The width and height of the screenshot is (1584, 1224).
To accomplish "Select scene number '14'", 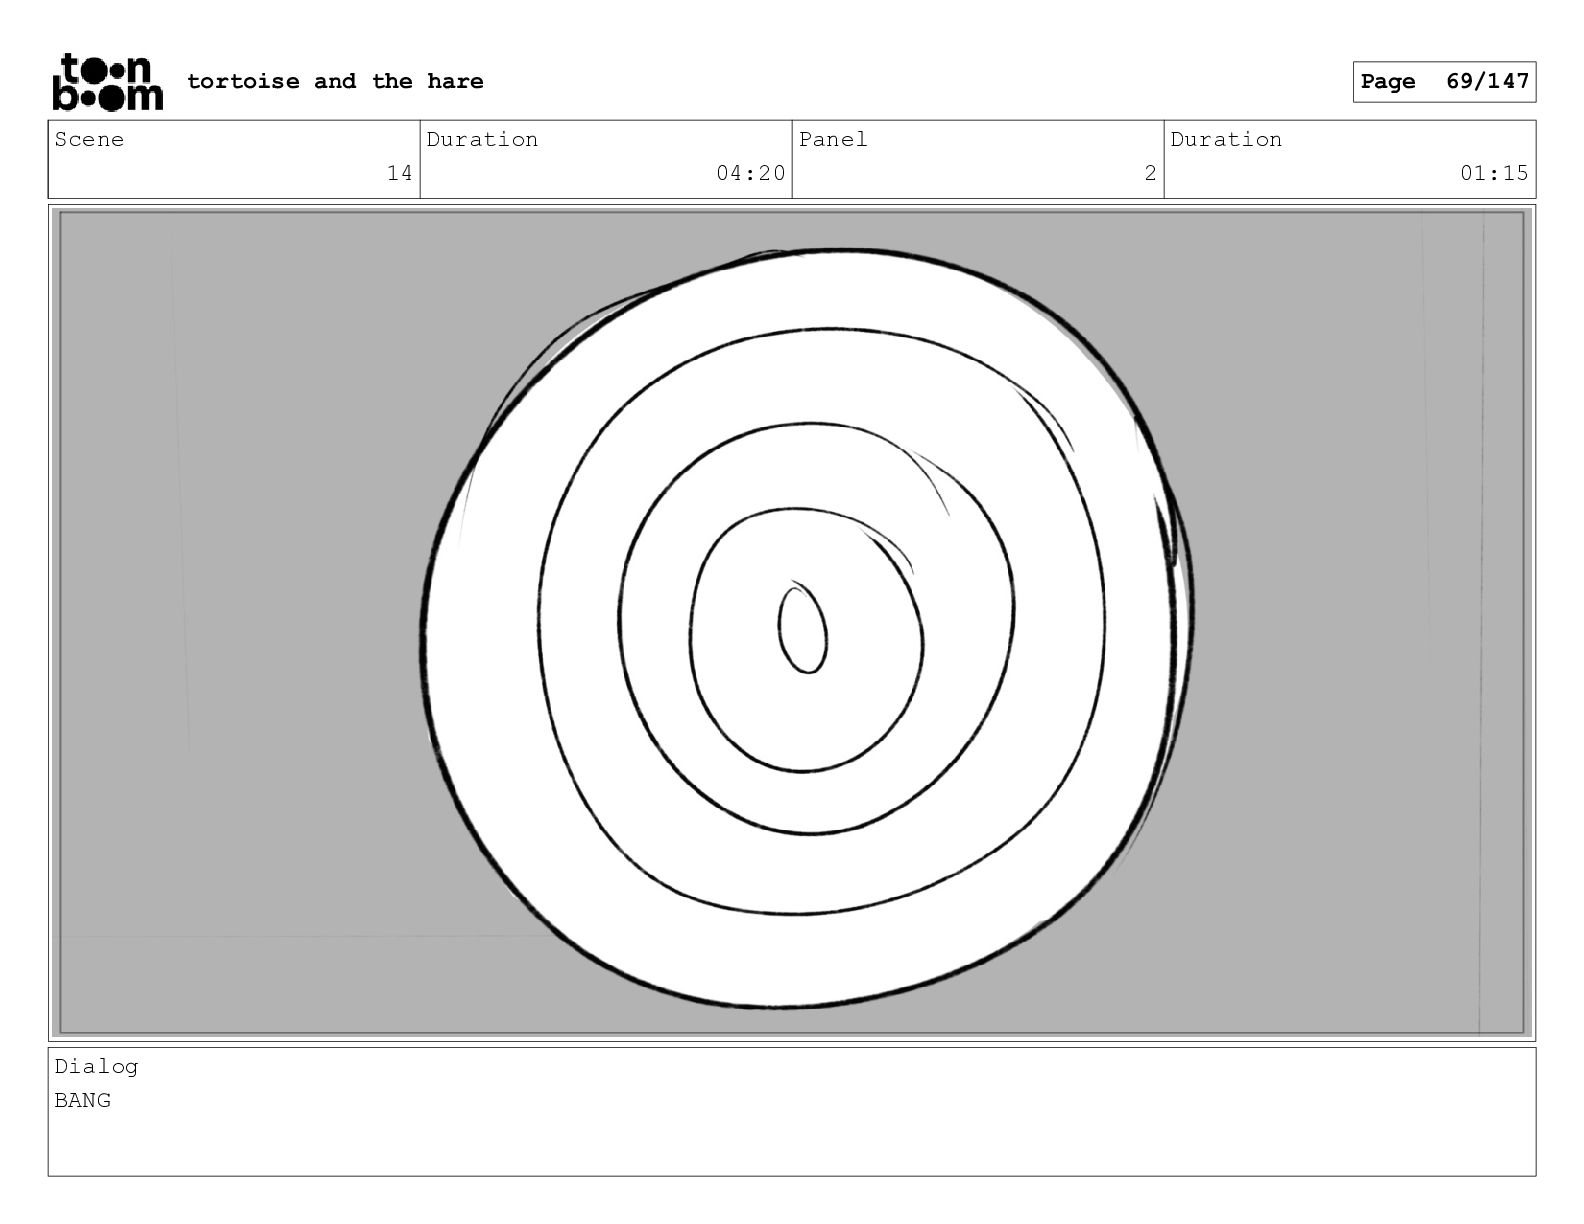I will pyautogui.click(x=400, y=173).
